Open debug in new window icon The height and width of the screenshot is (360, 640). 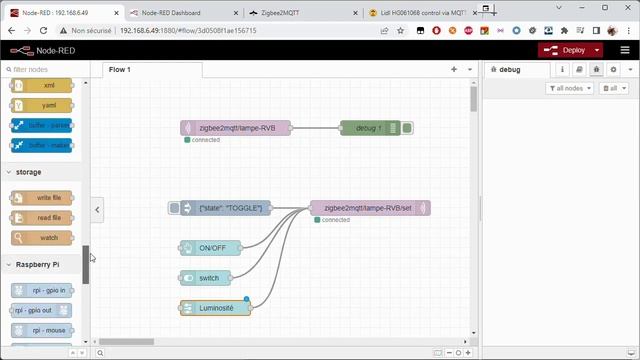click(x=632, y=353)
